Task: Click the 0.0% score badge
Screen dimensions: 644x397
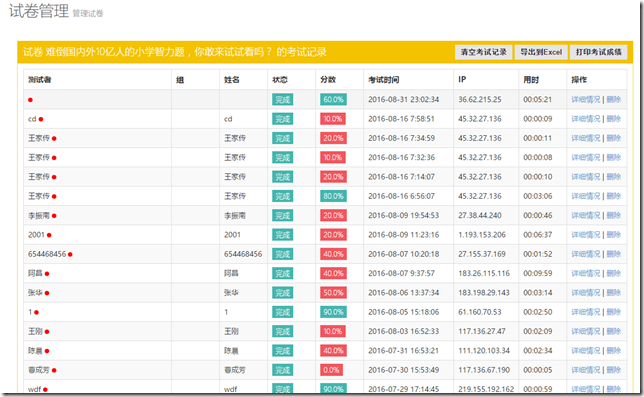Action: click(x=331, y=370)
